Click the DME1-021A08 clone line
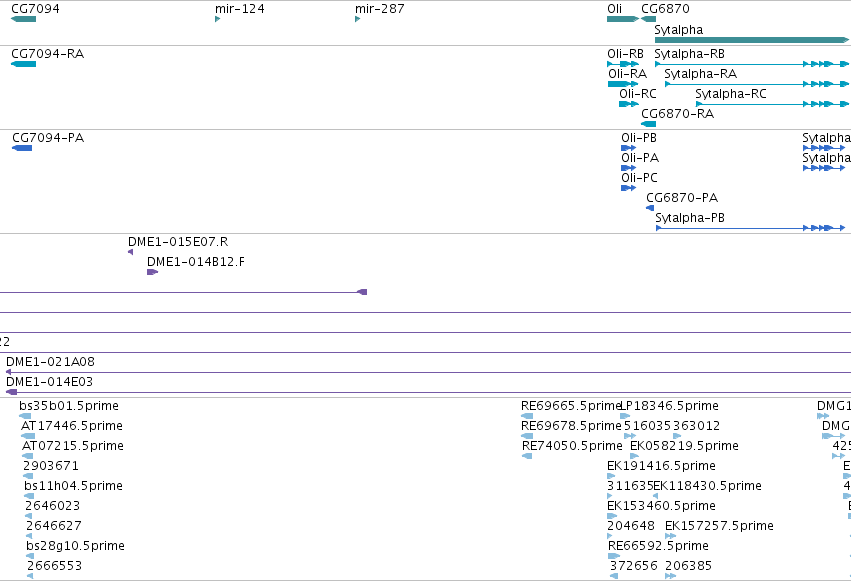This screenshot has height=581, width=851. pos(428,372)
